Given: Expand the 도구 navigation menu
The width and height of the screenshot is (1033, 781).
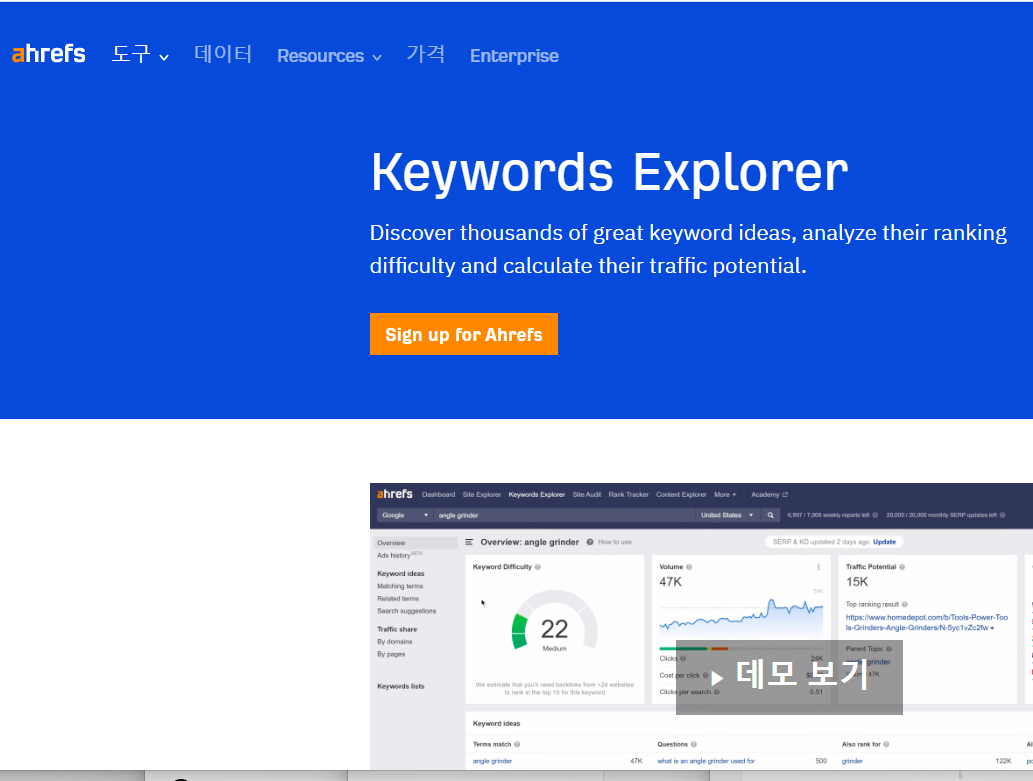Looking at the screenshot, I should [x=140, y=55].
